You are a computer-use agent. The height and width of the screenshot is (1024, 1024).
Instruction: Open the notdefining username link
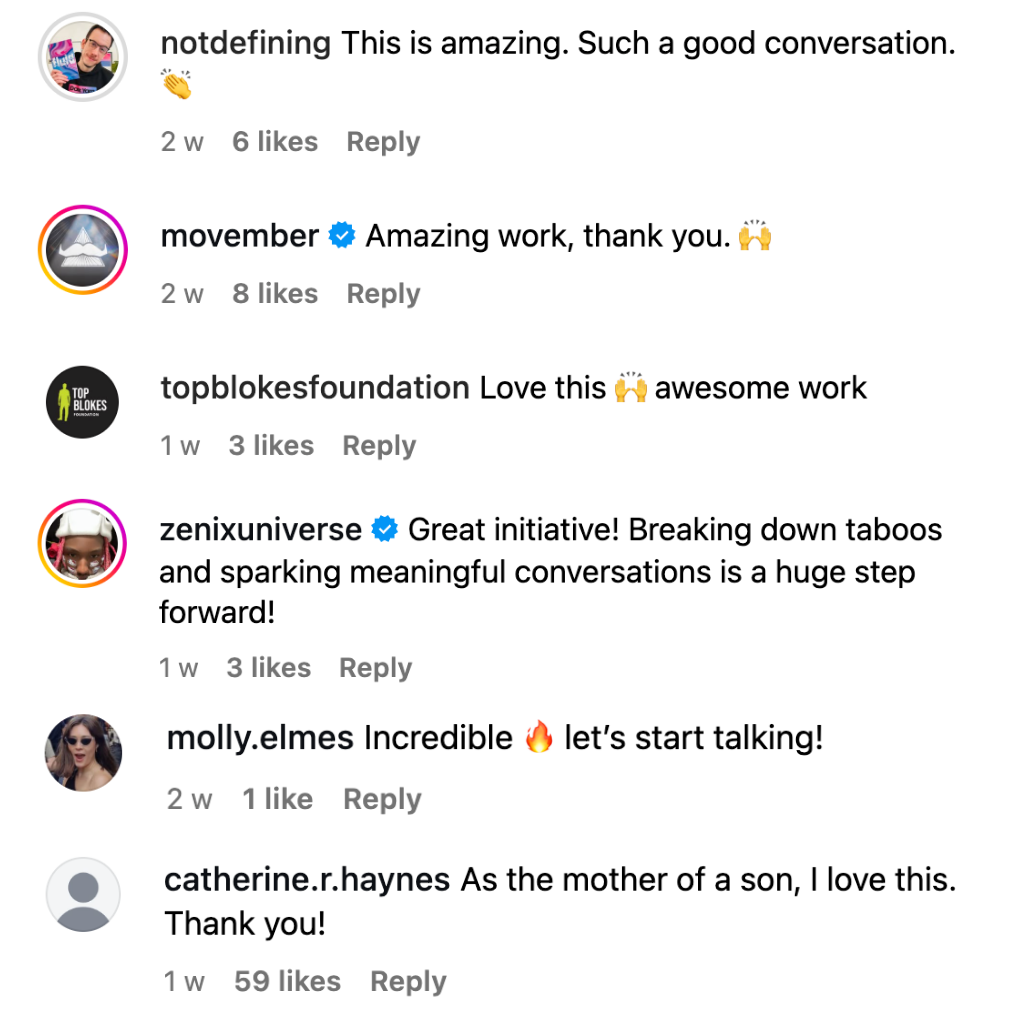tap(246, 43)
